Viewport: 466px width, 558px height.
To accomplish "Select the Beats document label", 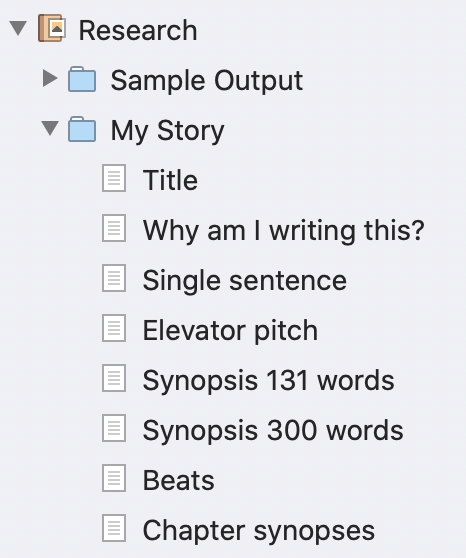I will (178, 480).
